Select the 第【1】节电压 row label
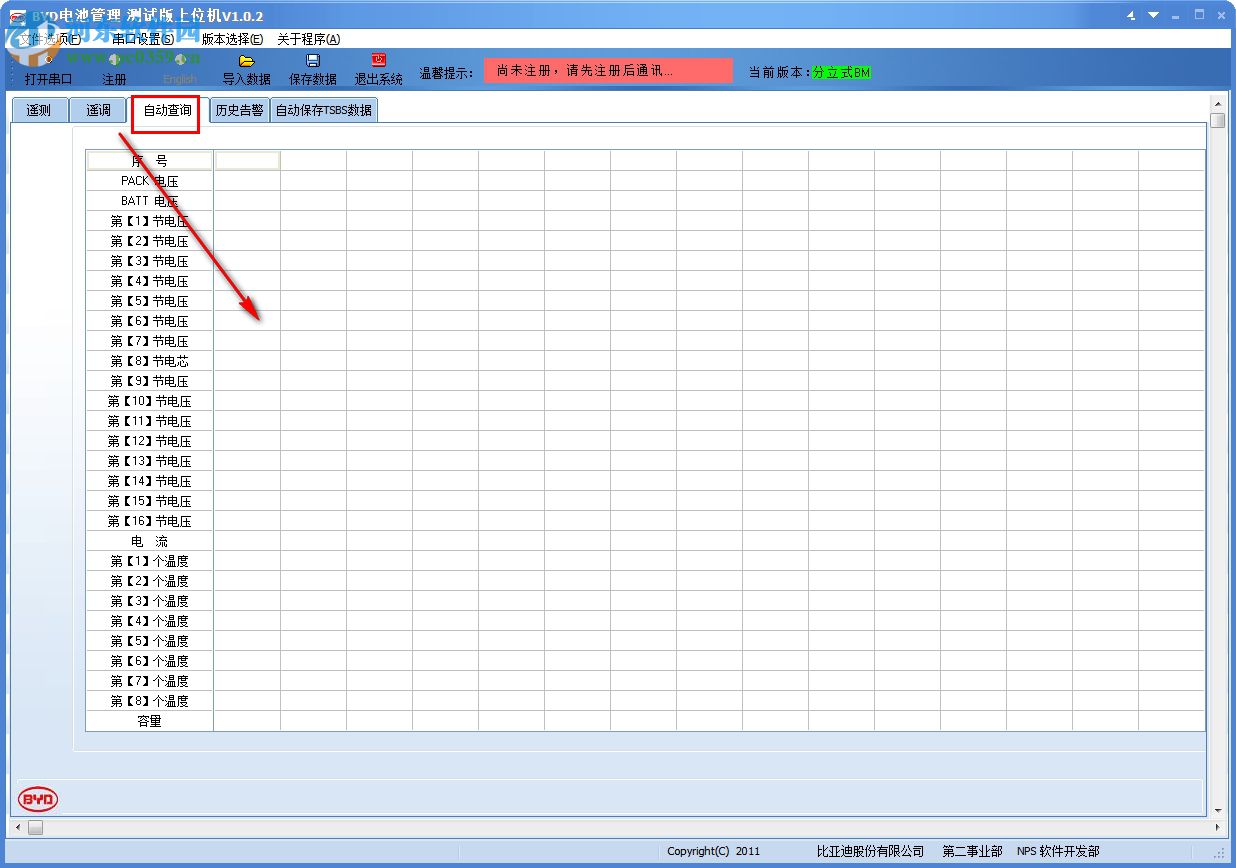This screenshot has width=1236, height=868. [150, 221]
